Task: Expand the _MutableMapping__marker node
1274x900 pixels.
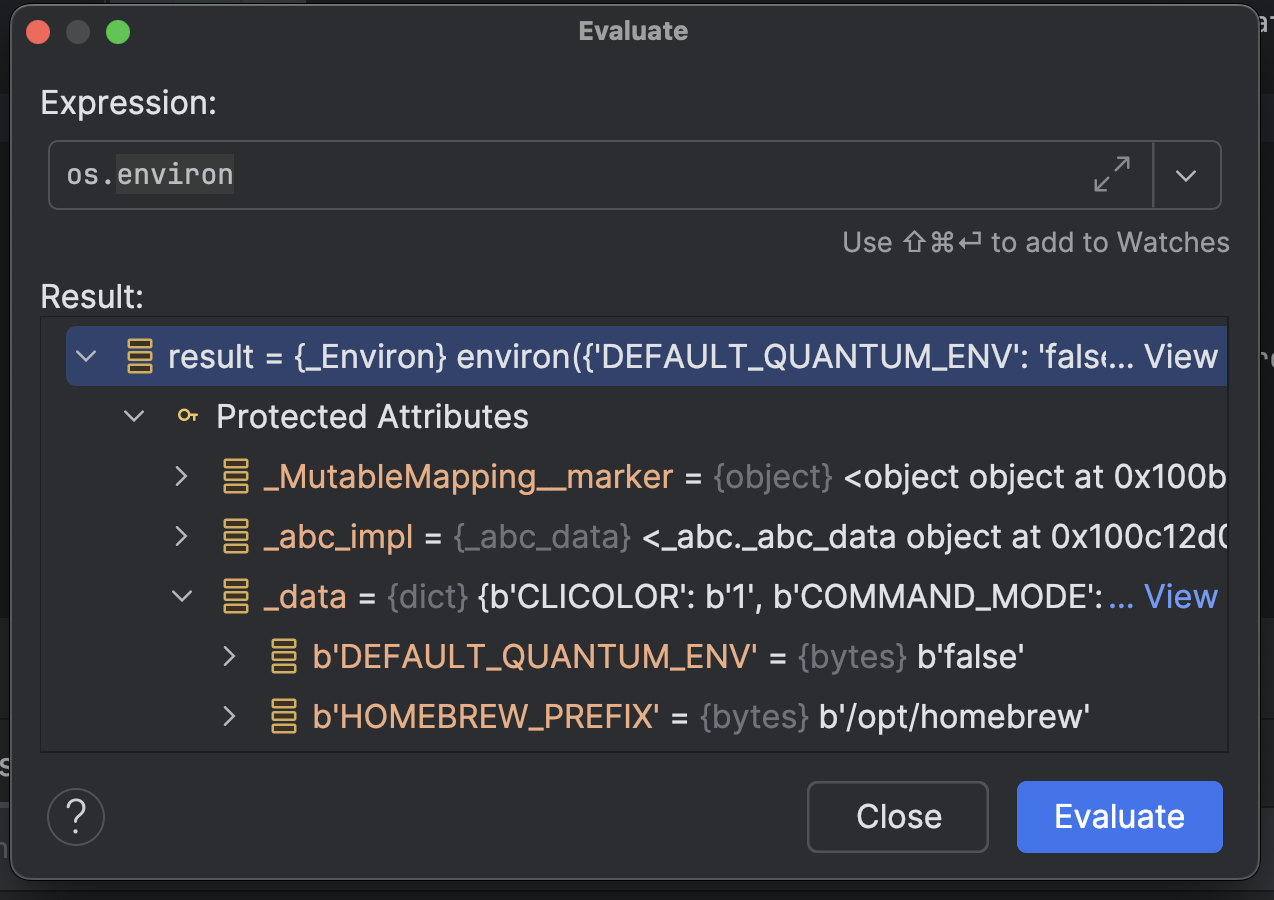Action: click(181, 476)
